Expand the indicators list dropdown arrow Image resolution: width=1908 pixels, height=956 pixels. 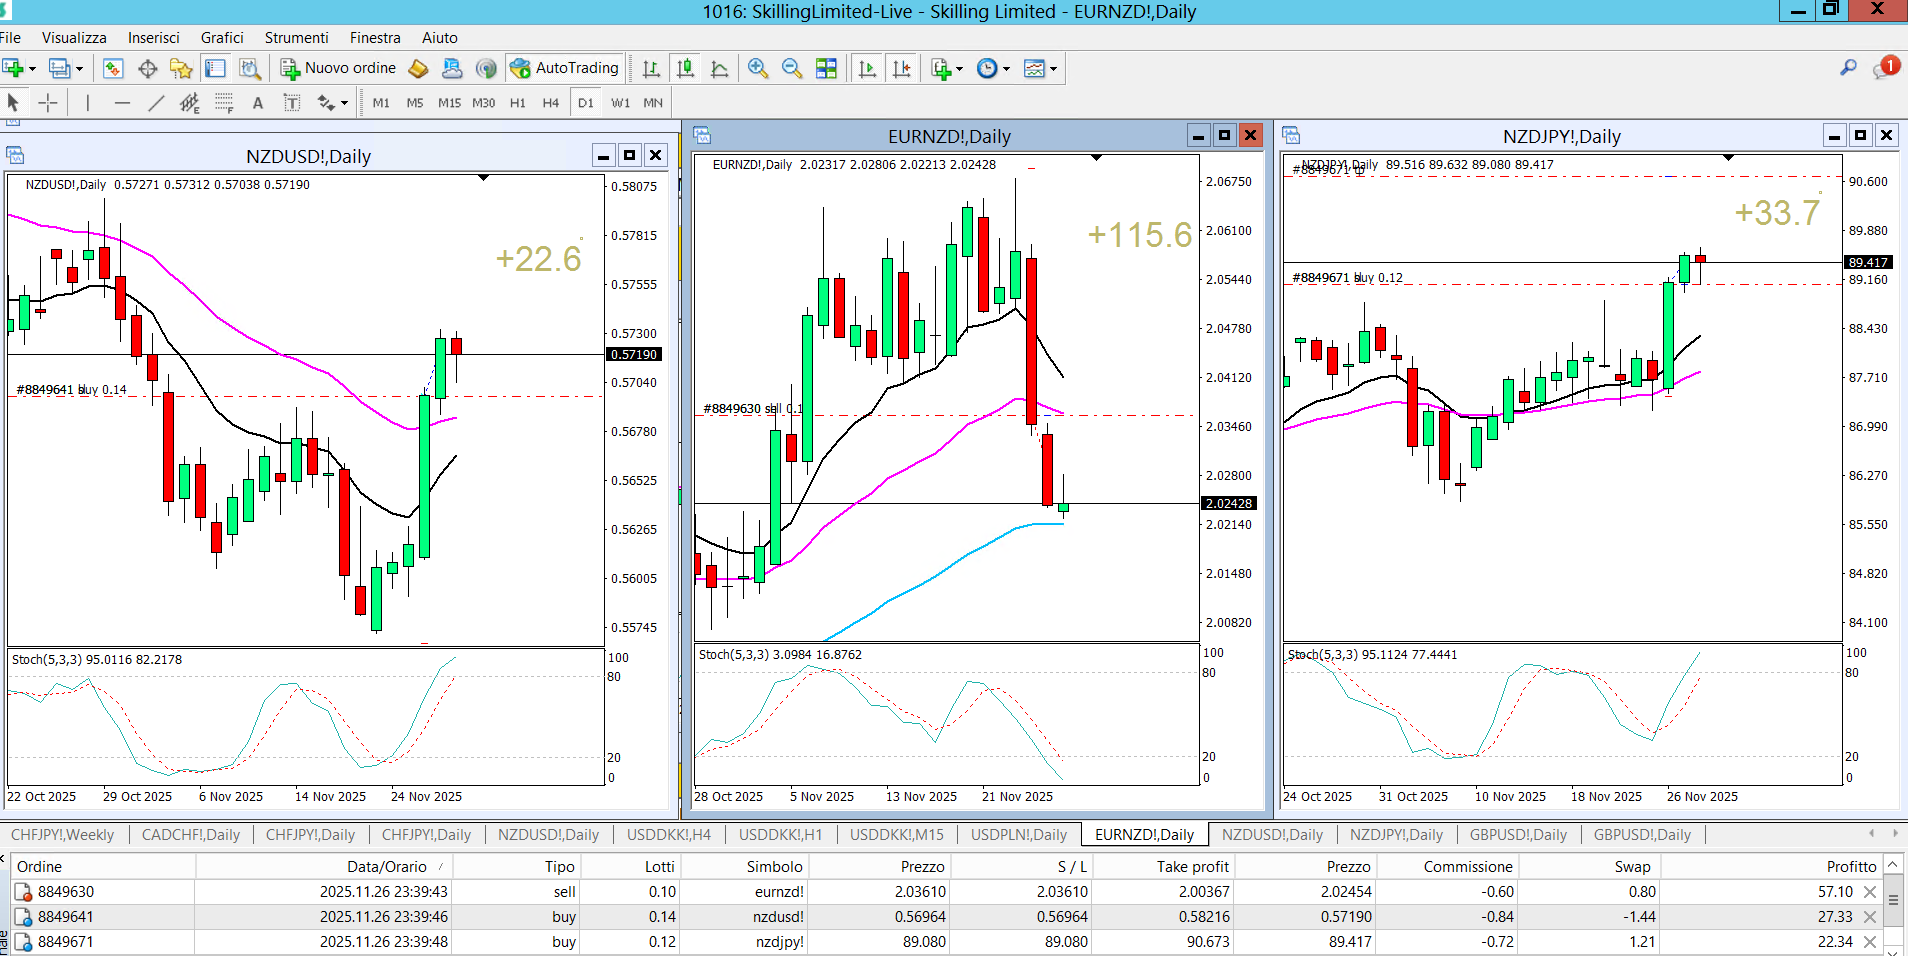959,69
